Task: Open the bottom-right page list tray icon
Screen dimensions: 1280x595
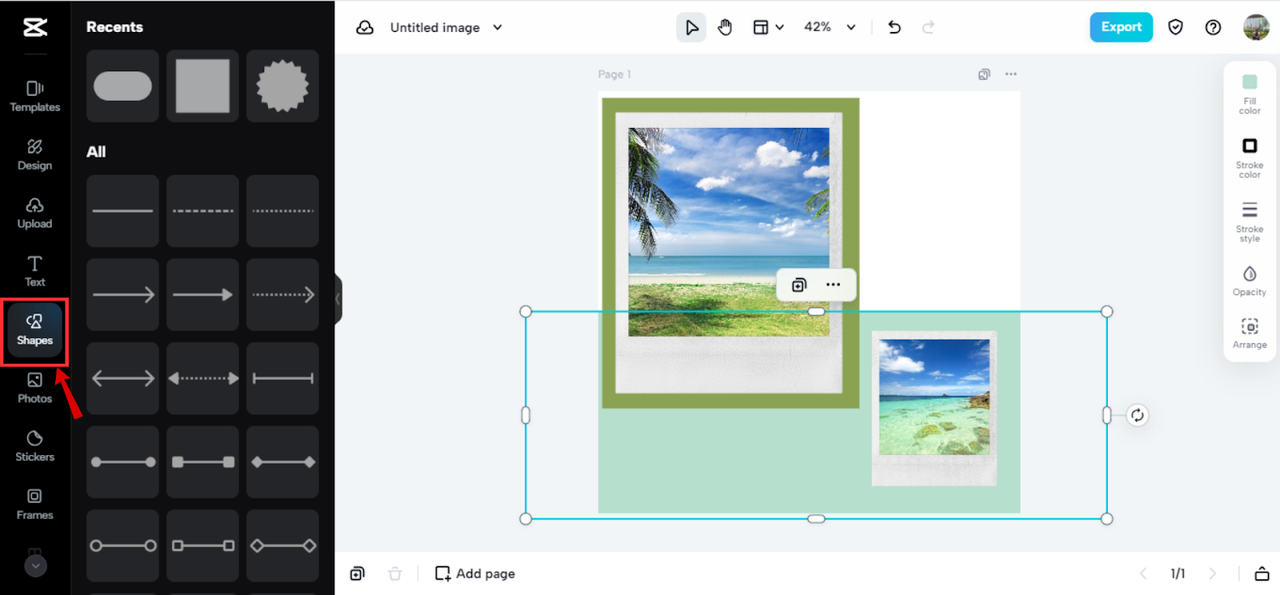Action: pyautogui.click(x=1260, y=573)
